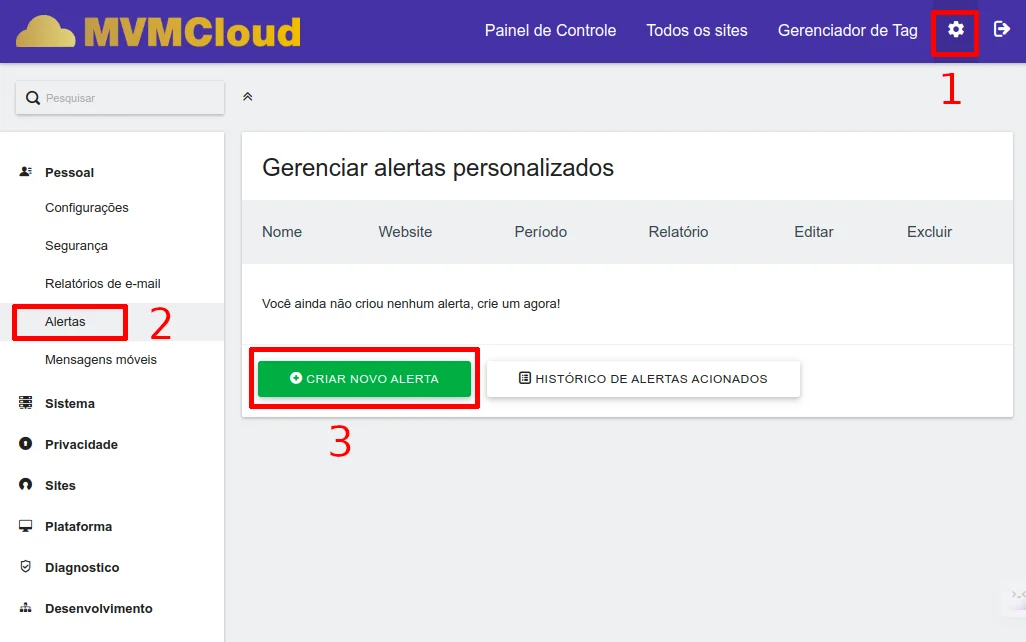Viewport: 1026px width, 642px height.
Task: Open Relatórios de e-mail page
Action: click(x=102, y=284)
